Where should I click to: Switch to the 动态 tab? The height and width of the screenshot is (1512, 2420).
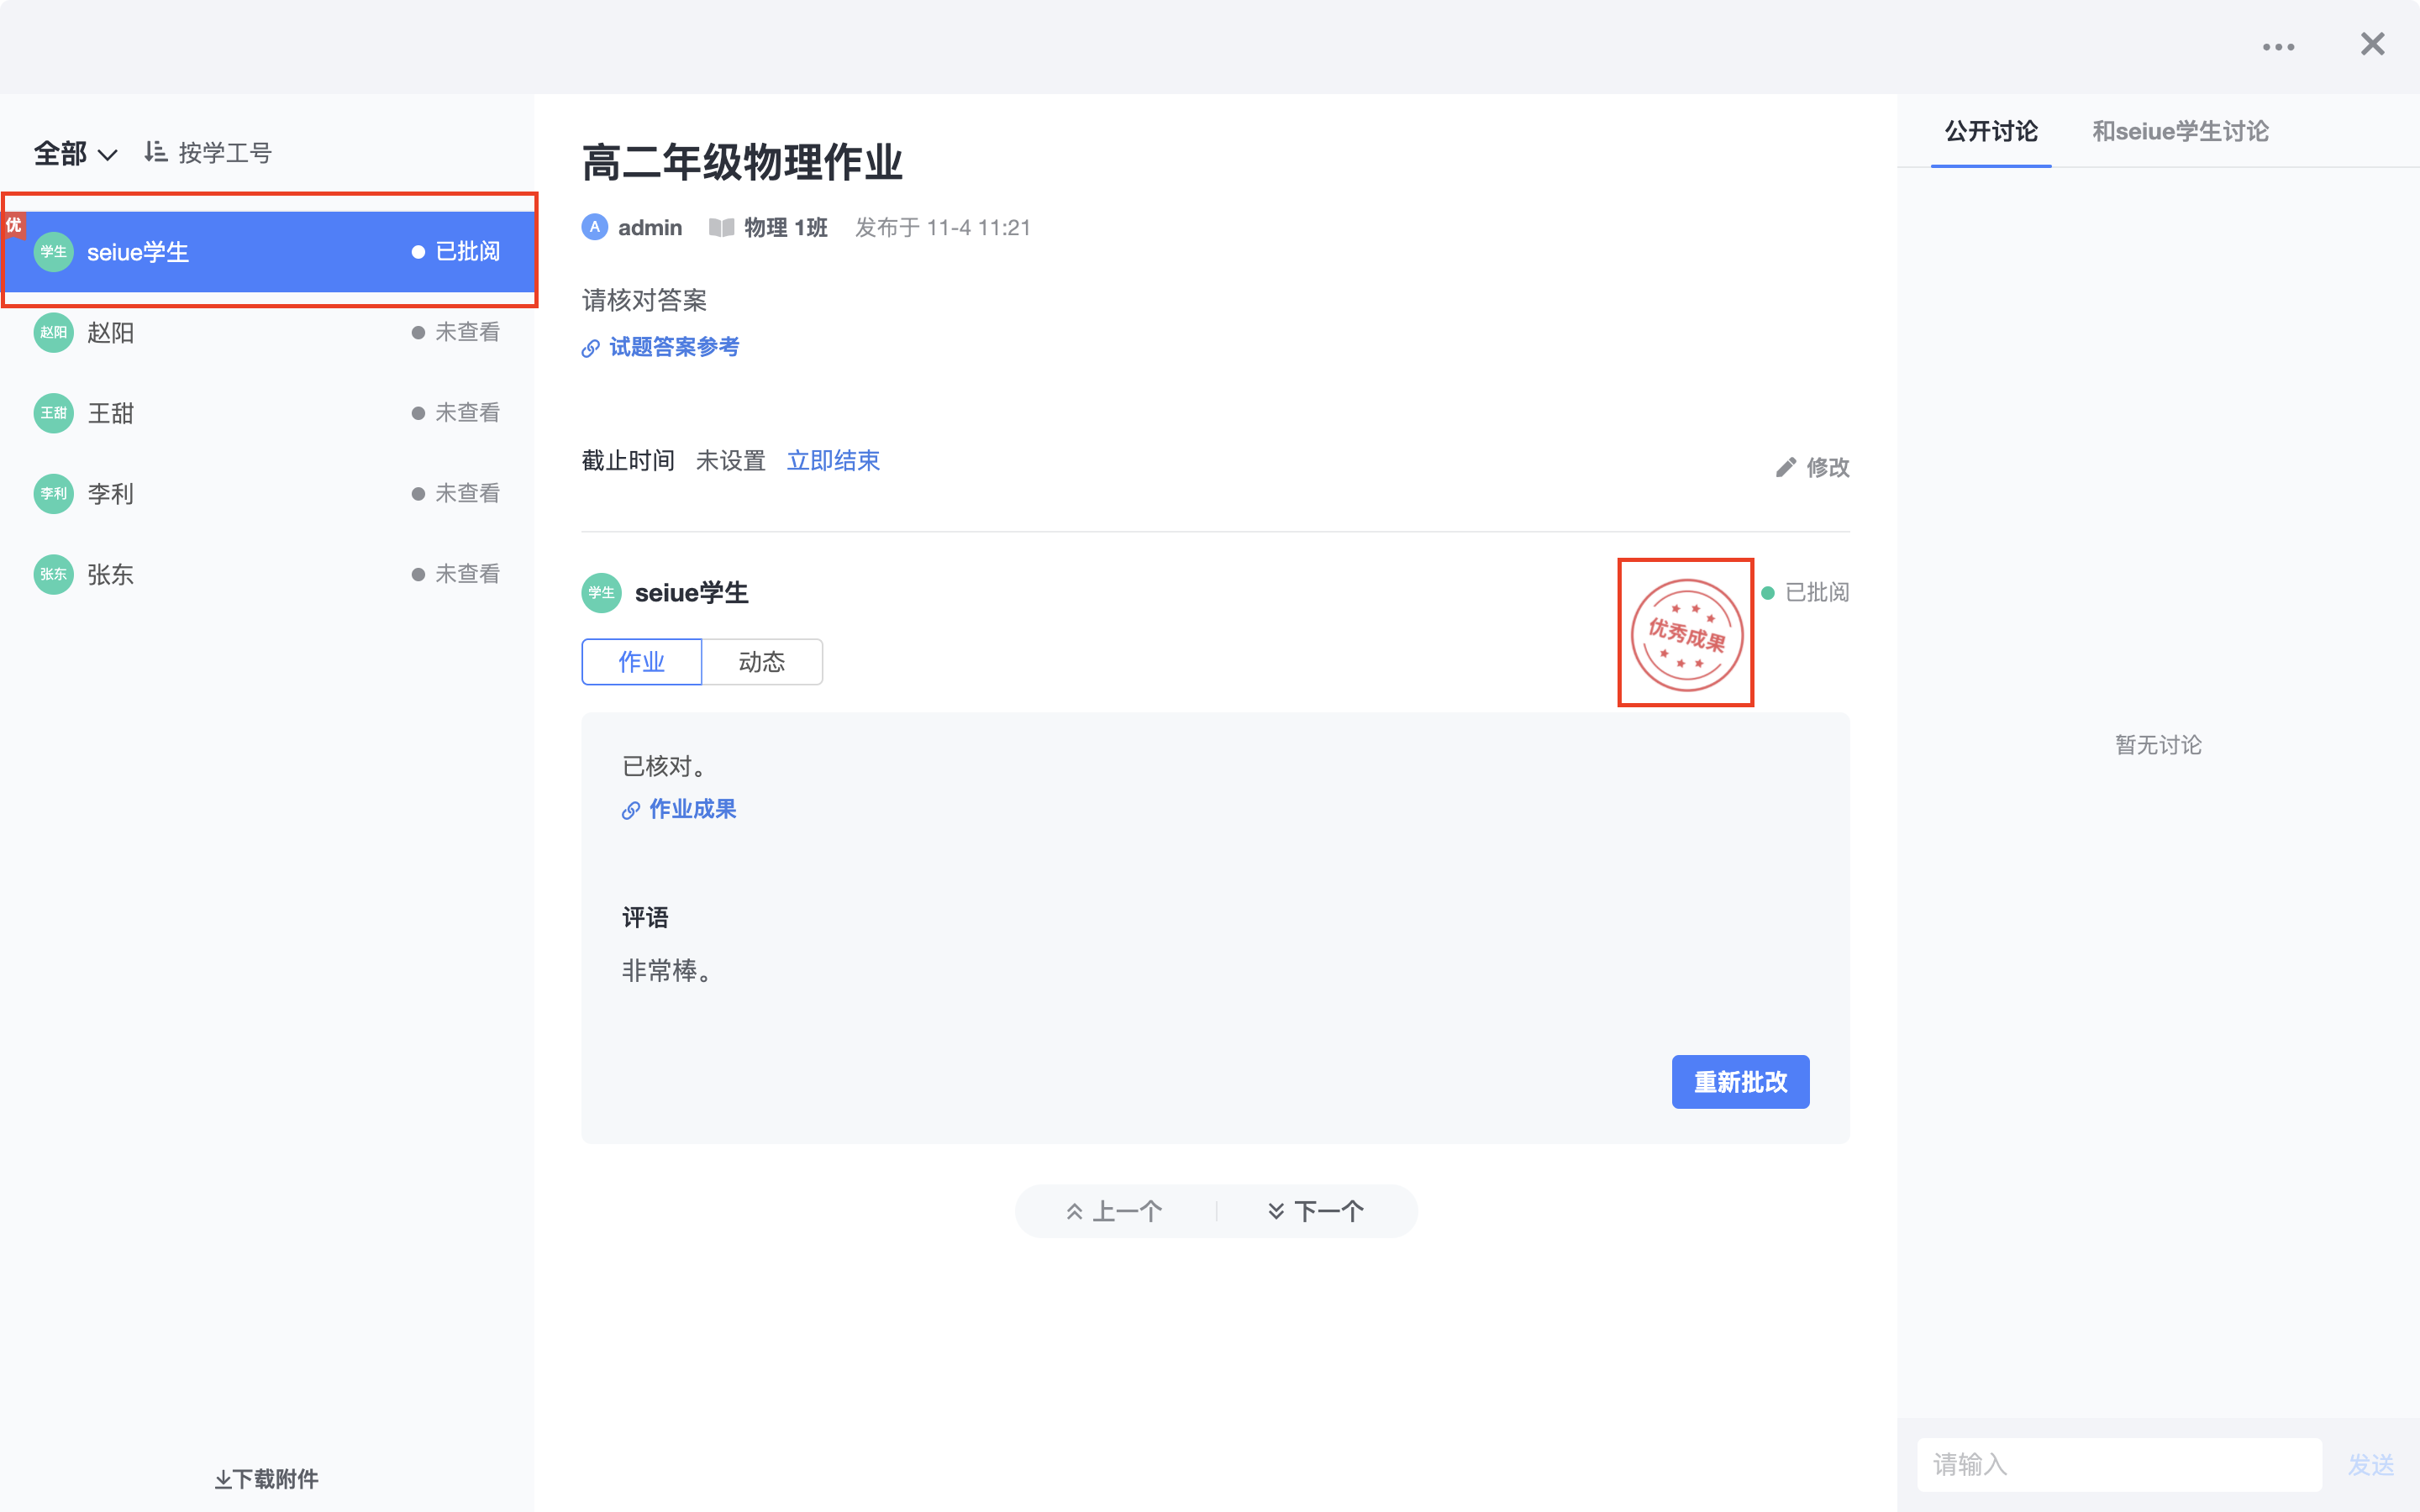click(762, 661)
